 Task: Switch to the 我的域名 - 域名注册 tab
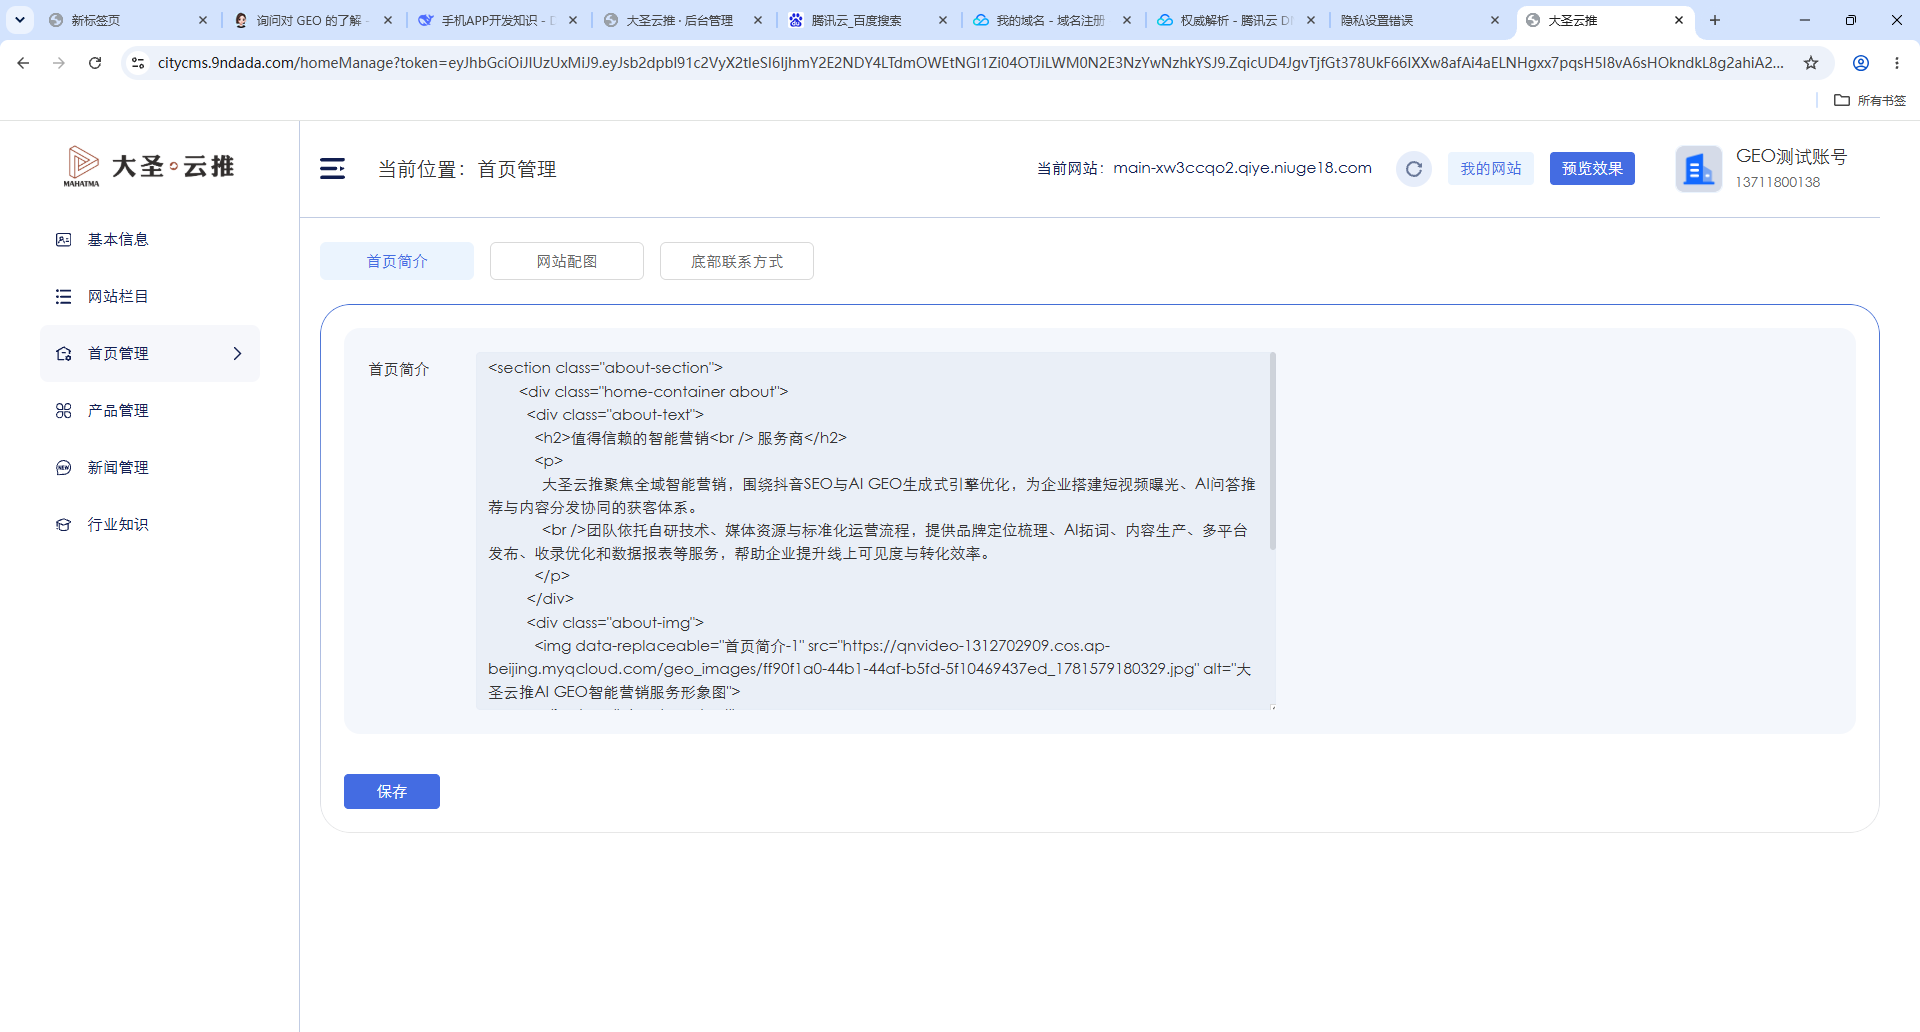1050,20
